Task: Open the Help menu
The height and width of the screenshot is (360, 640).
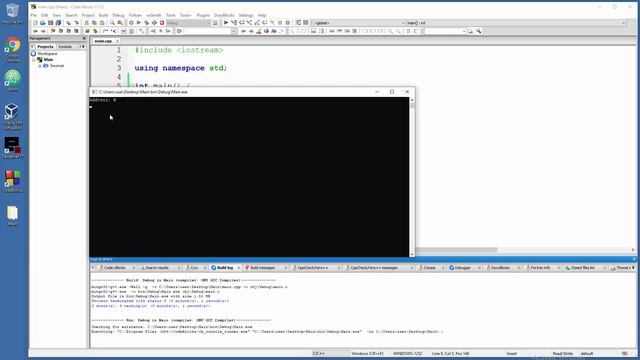Action: coord(262,15)
